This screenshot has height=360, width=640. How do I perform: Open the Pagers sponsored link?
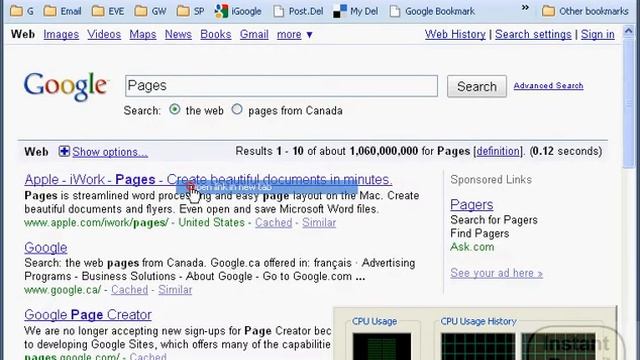[471, 204]
